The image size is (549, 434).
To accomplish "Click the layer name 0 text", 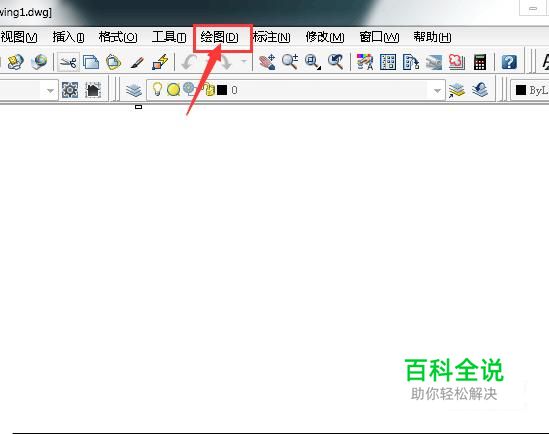I will [x=234, y=90].
